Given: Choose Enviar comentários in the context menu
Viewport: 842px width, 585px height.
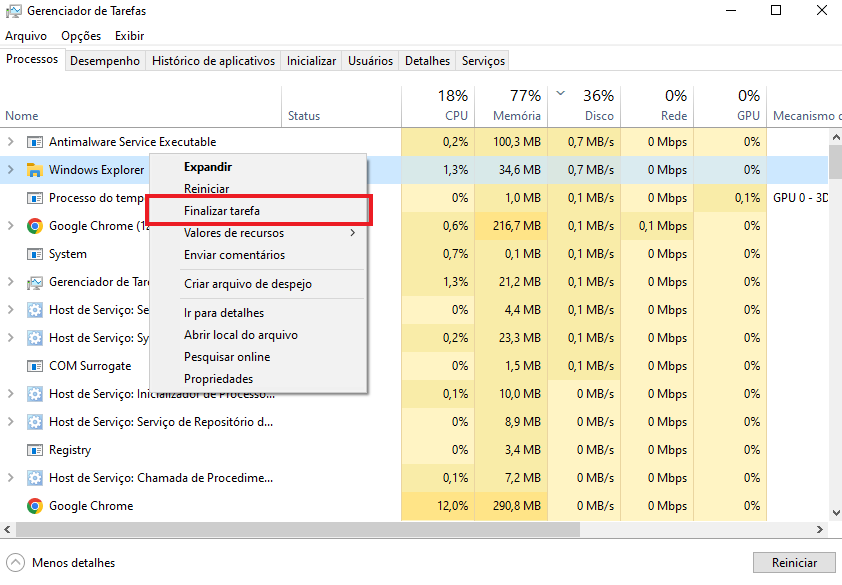Looking at the screenshot, I should [x=258, y=255].
